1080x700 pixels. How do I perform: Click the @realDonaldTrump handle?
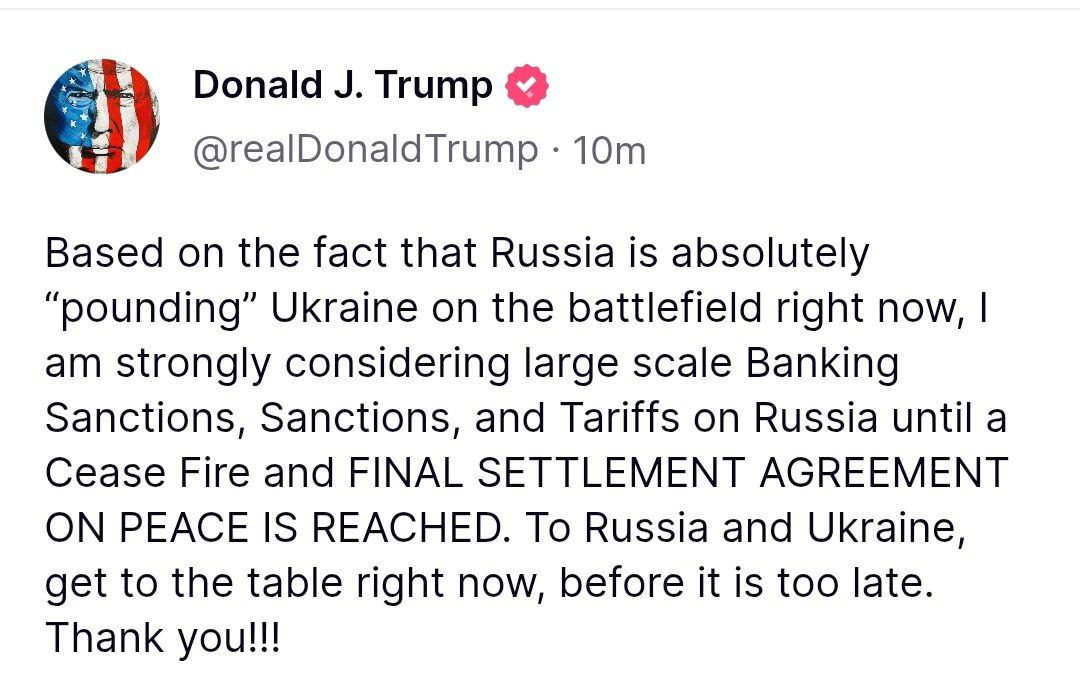coord(364,150)
